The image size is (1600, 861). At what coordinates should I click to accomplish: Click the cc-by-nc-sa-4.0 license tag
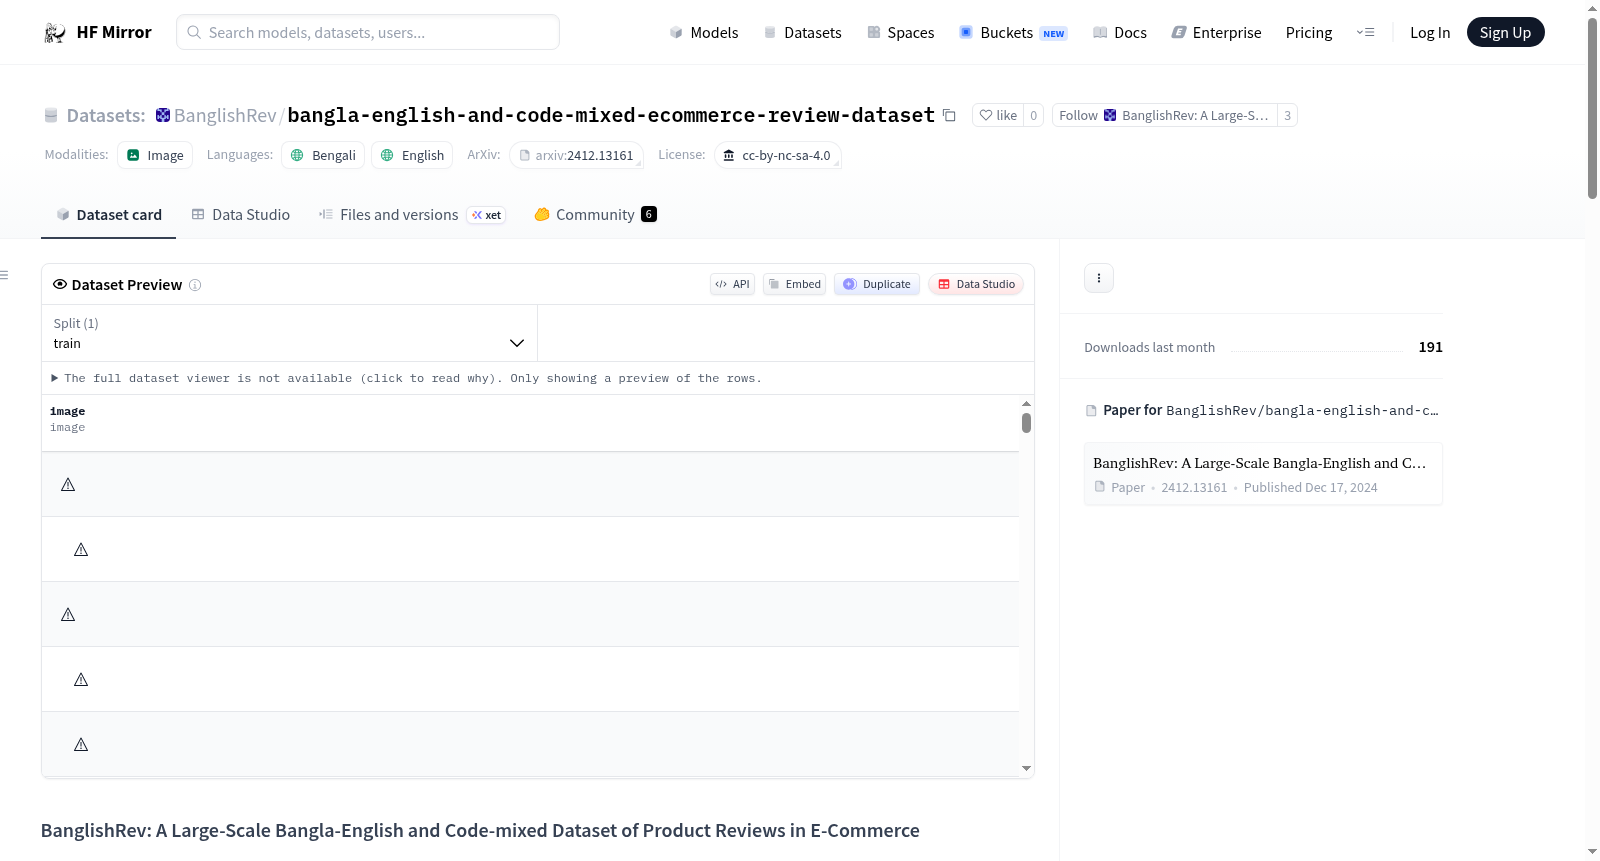click(777, 156)
